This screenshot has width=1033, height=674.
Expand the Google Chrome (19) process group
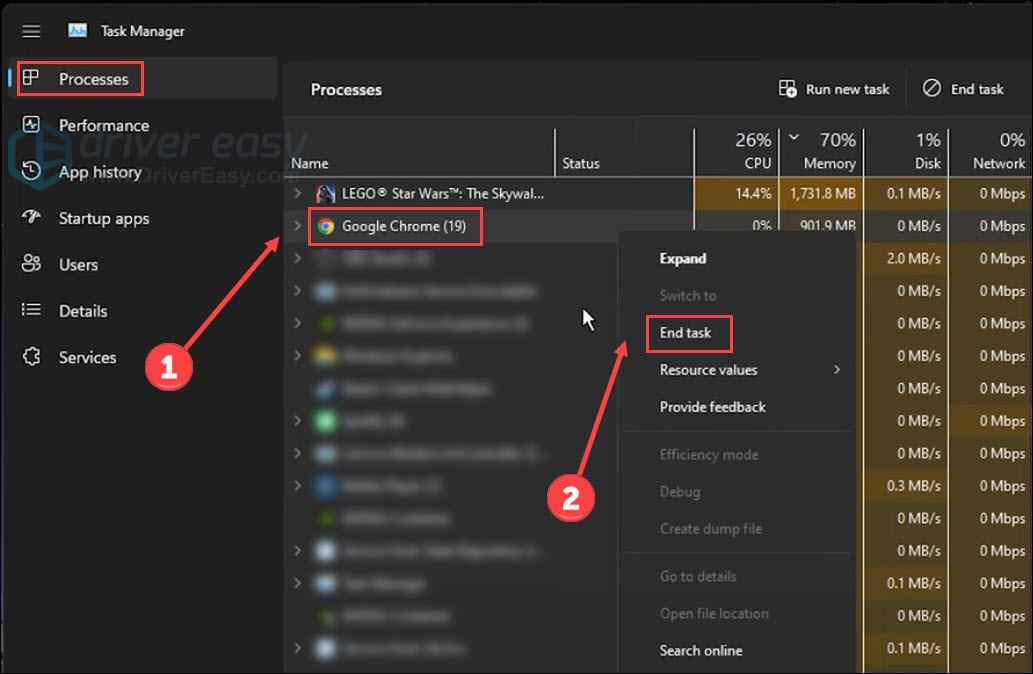297,225
